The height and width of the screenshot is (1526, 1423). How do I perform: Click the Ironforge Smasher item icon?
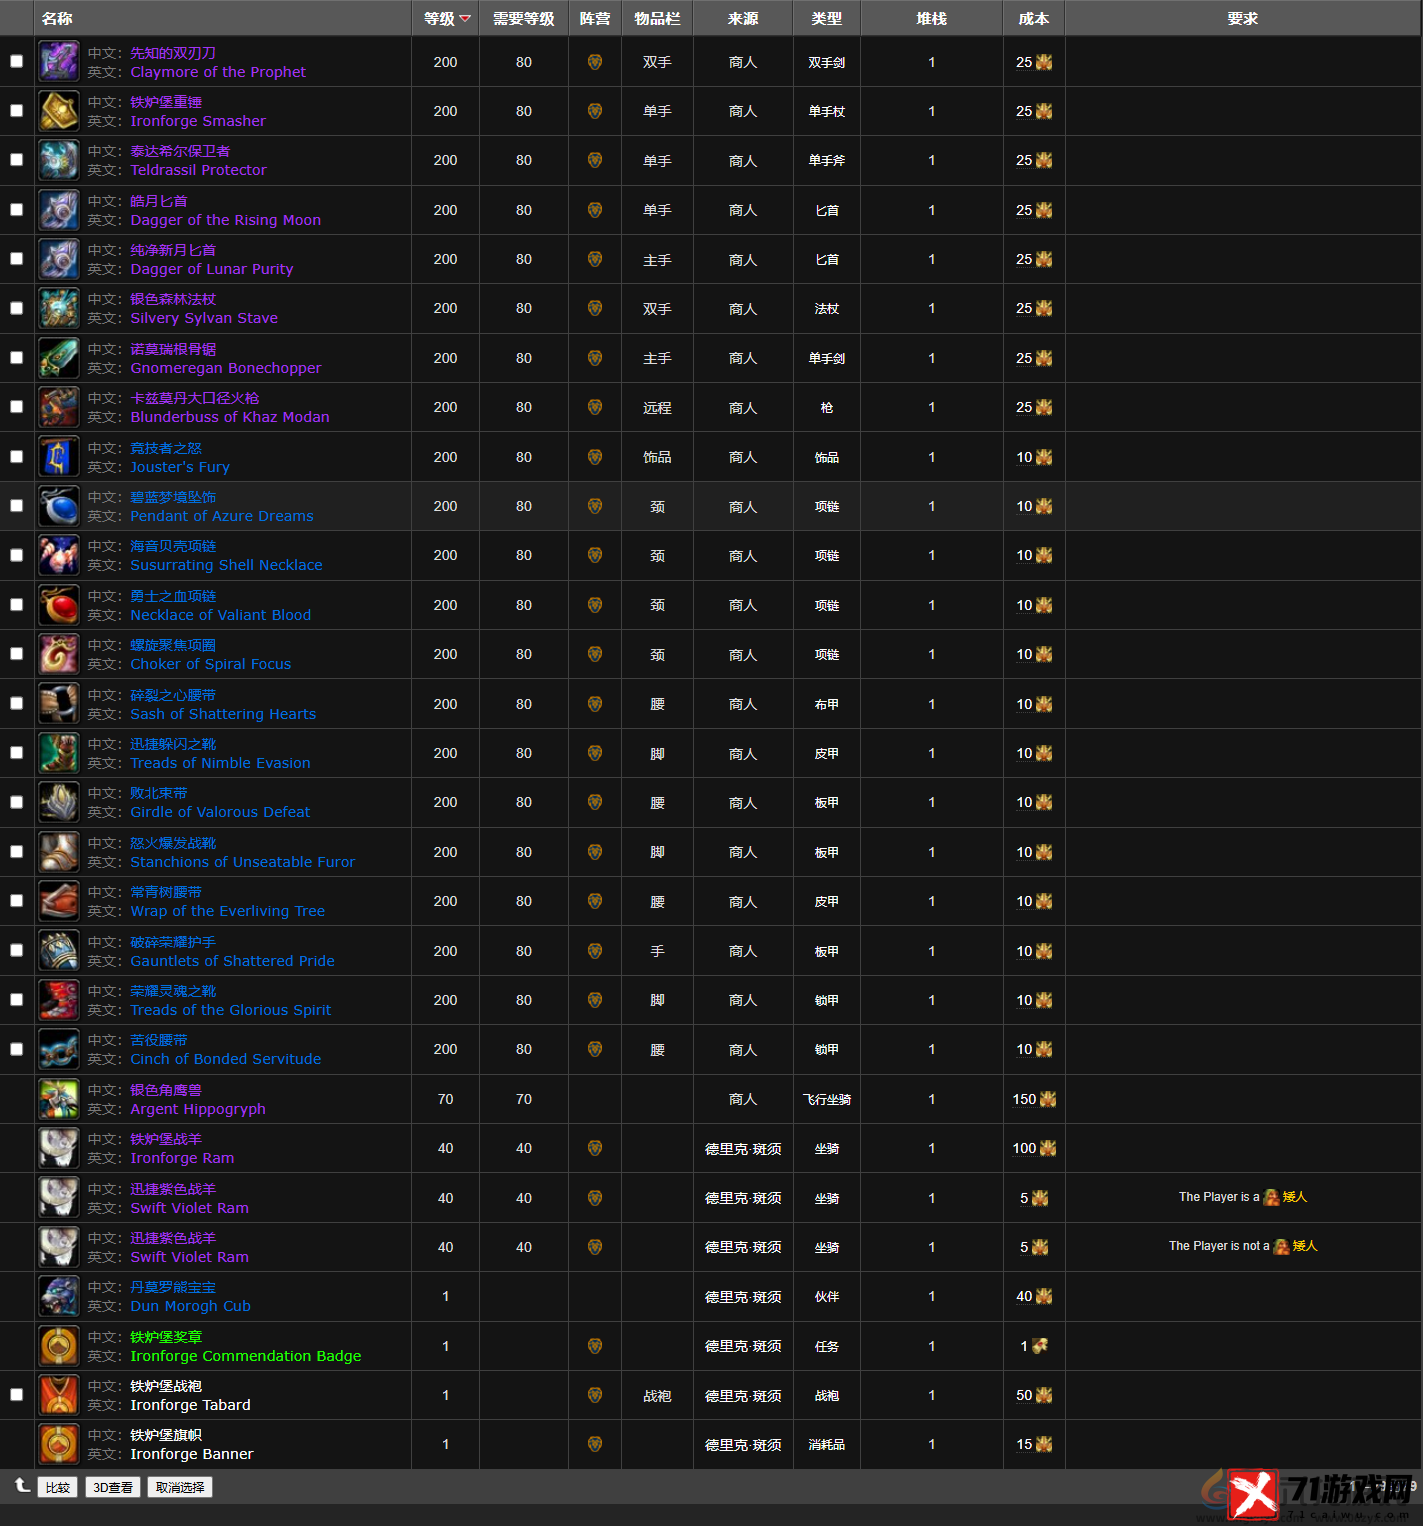tap(59, 111)
